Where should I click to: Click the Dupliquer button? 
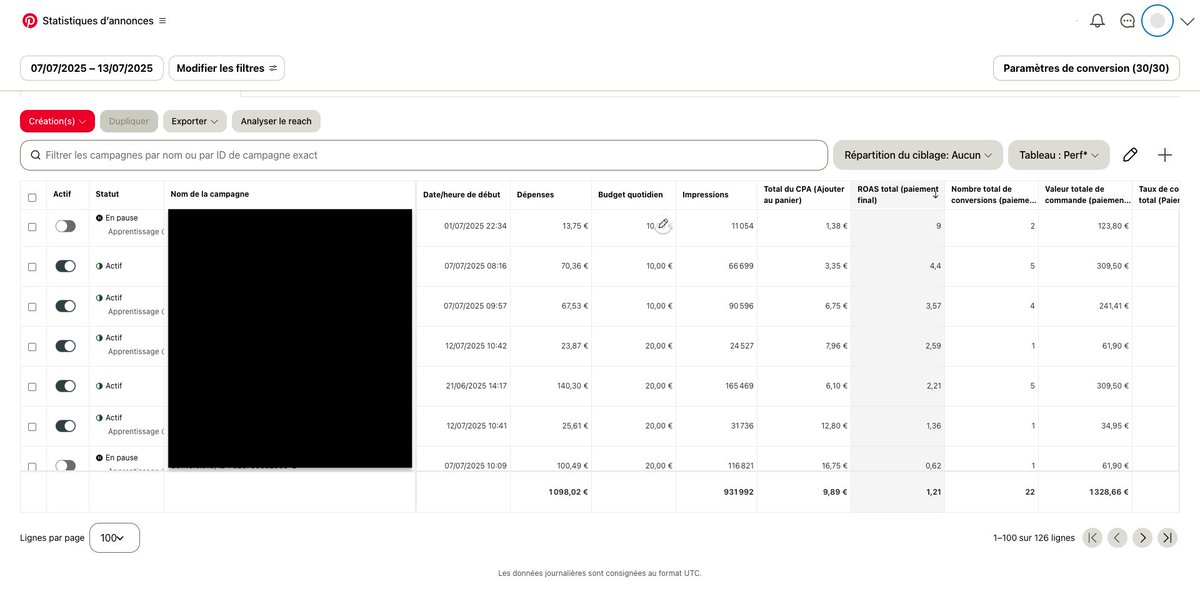pyautogui.click(x=129, y=121)
